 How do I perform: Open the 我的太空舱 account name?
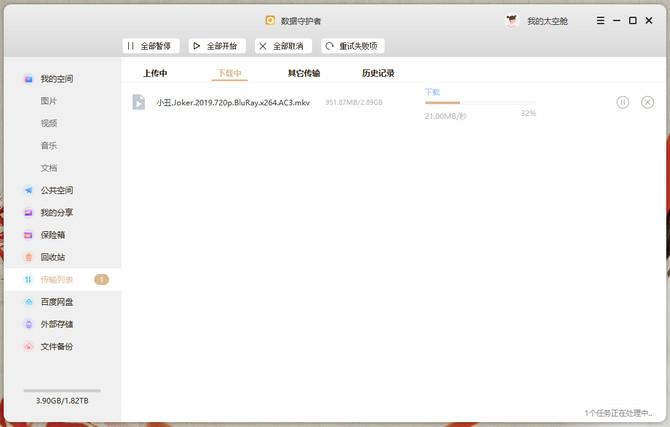(547, 21)
